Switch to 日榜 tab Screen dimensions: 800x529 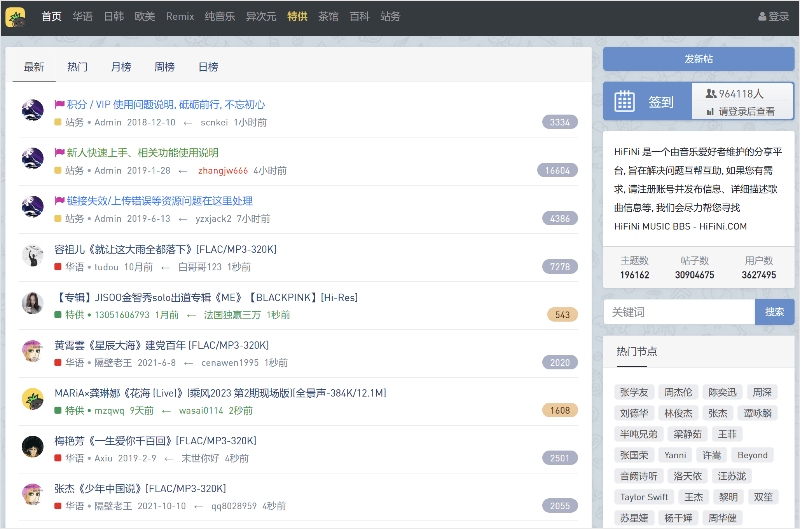pyautogui.click(x=209, y=67)
